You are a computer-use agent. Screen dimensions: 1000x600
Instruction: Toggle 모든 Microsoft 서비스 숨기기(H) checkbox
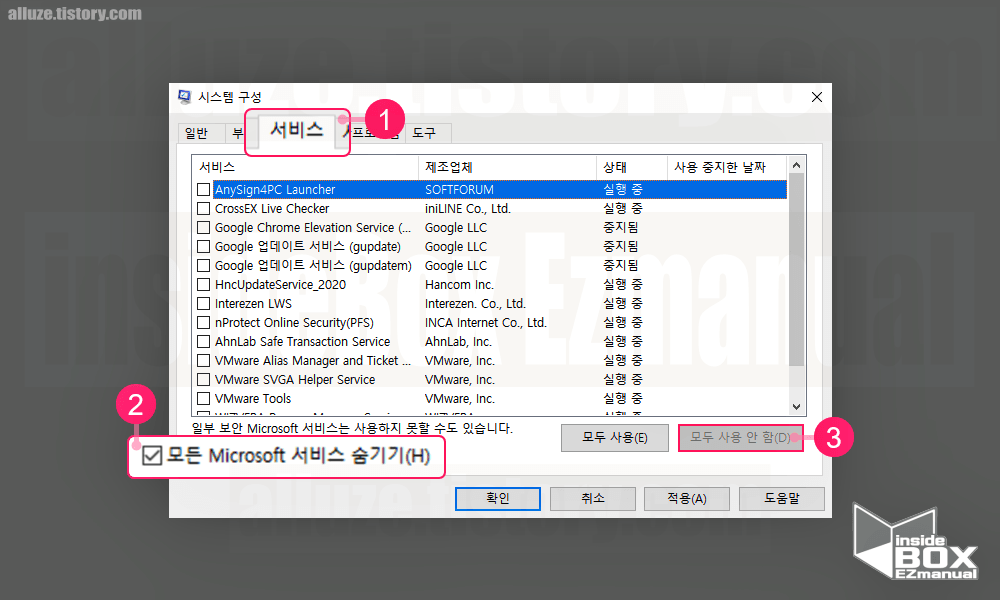[x=152, y=455]
